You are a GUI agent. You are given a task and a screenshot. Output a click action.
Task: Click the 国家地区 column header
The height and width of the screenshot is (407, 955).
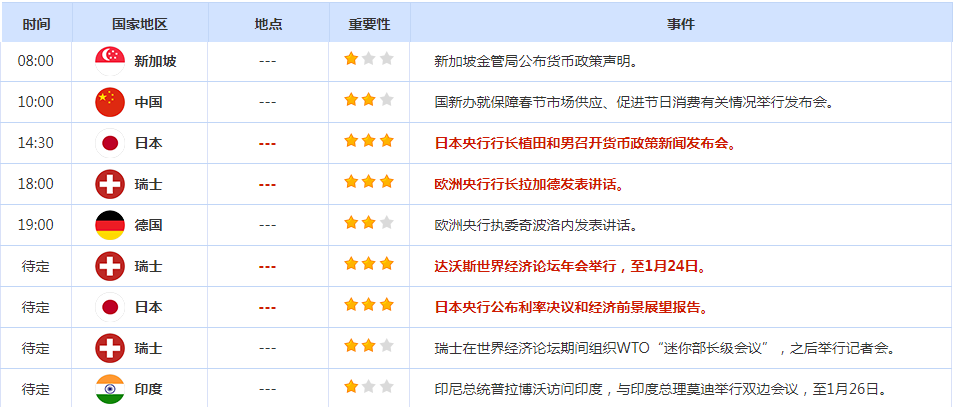(139, 24)
